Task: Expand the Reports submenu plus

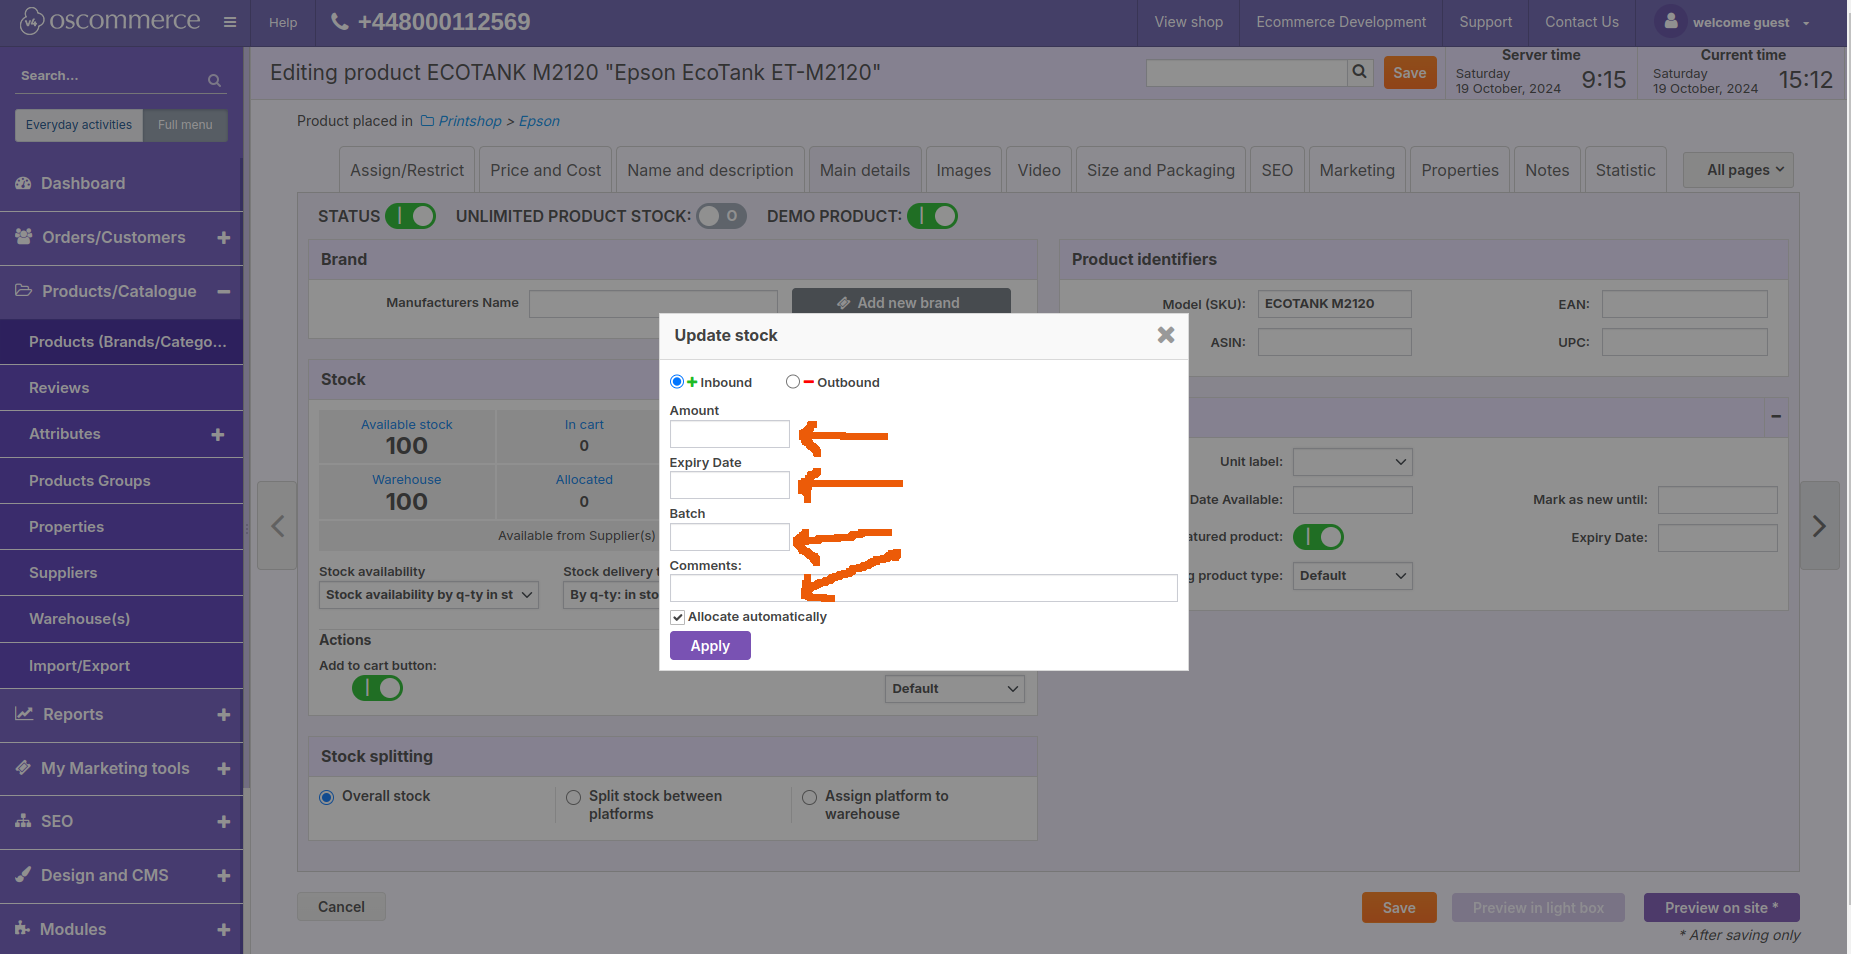Action: coord(223,715)
